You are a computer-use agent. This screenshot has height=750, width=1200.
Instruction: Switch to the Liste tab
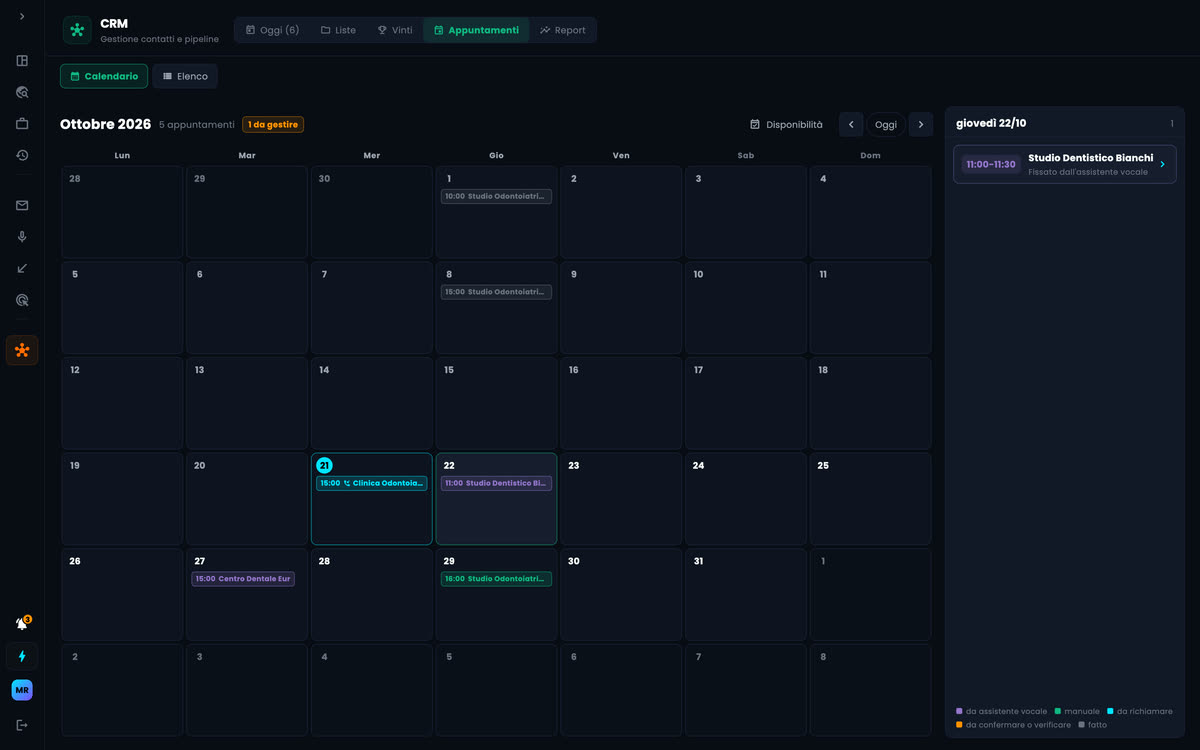(338, 30)
